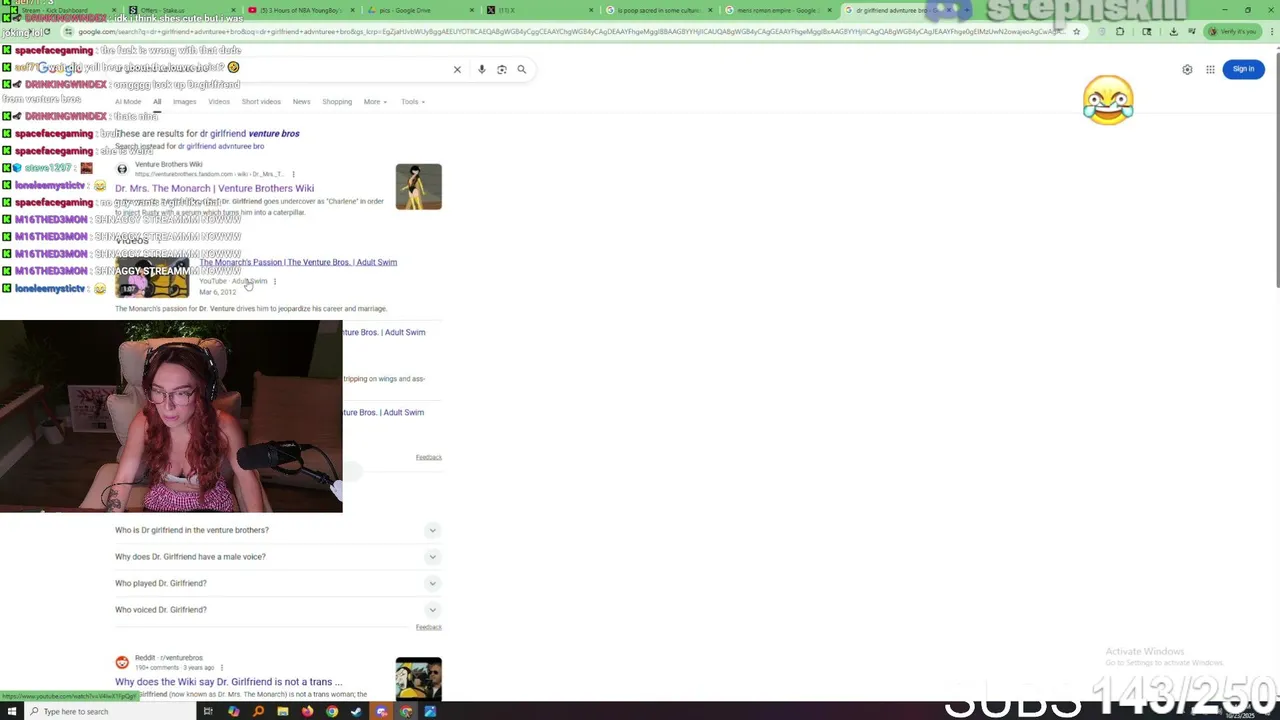Viewport: 1280px width, 720px height.
Task: Expand 'Who played Dr. Girlfriend?' question
Action: tap(278, 583)
